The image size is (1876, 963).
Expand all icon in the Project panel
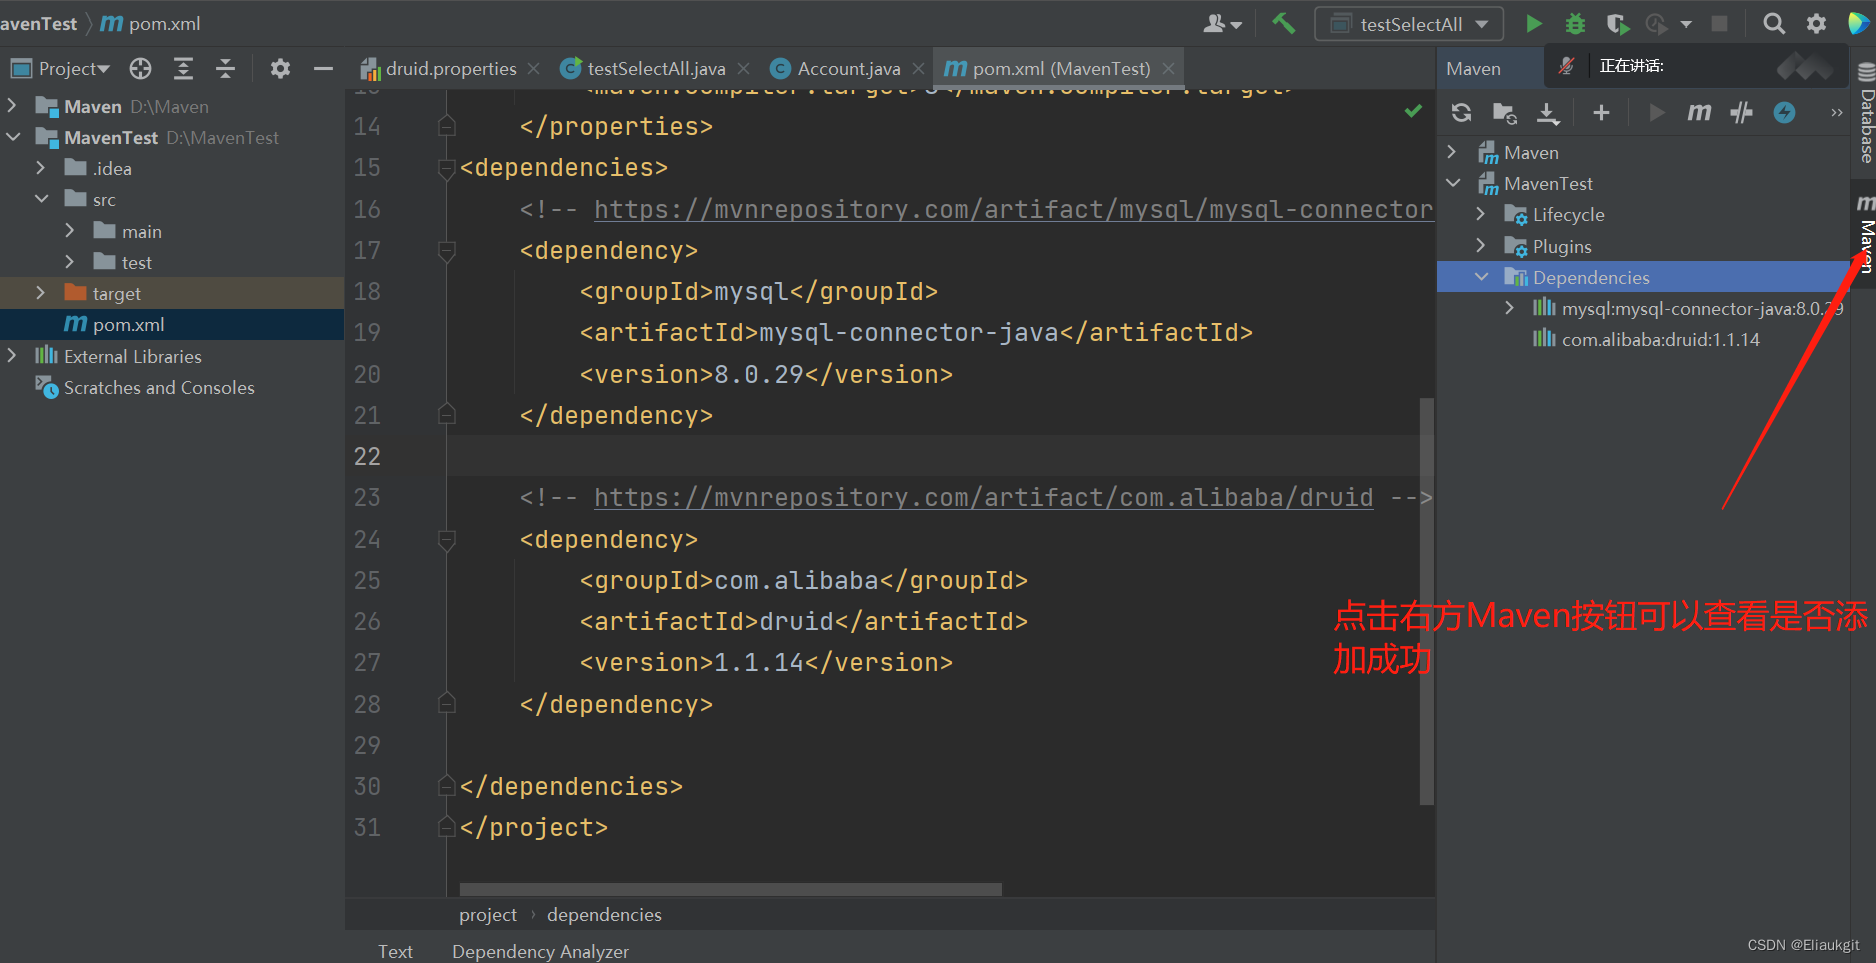click(x=183, y=68)
